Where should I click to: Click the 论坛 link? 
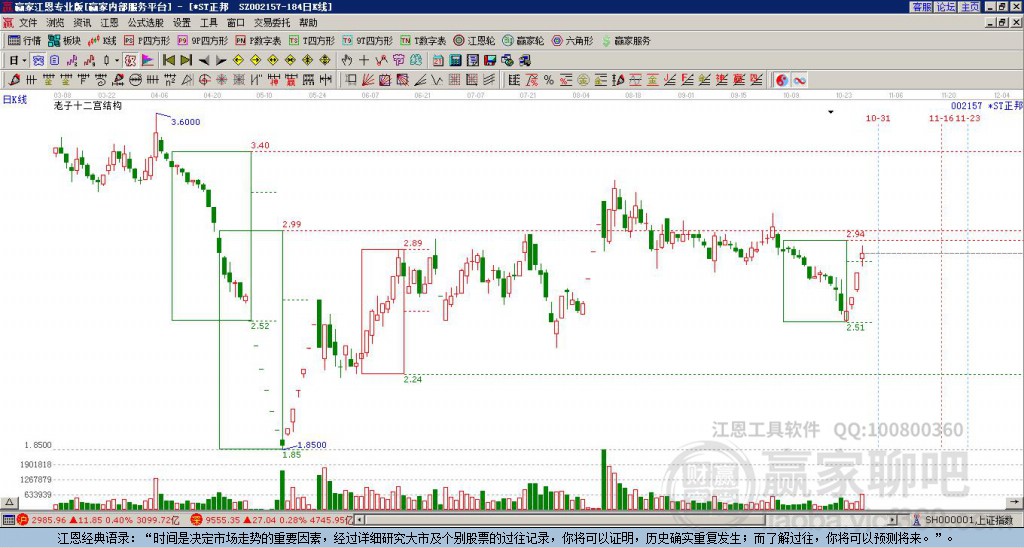tap(946, 7)
